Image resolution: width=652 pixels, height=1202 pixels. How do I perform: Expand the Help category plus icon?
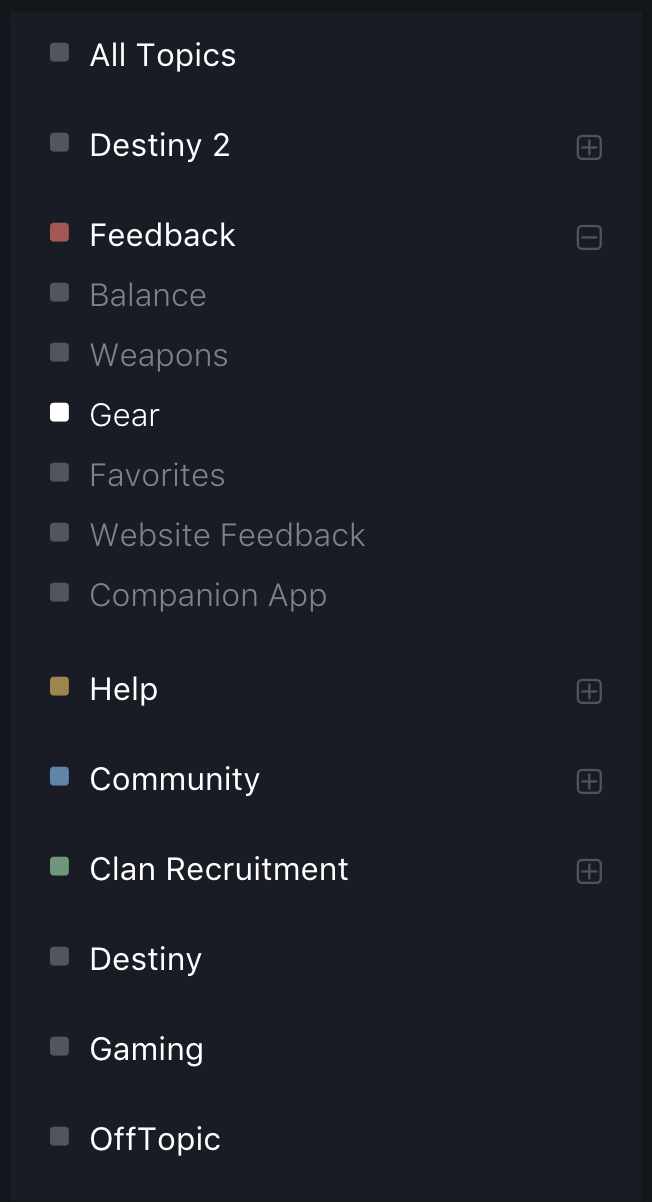click(589, 691)
